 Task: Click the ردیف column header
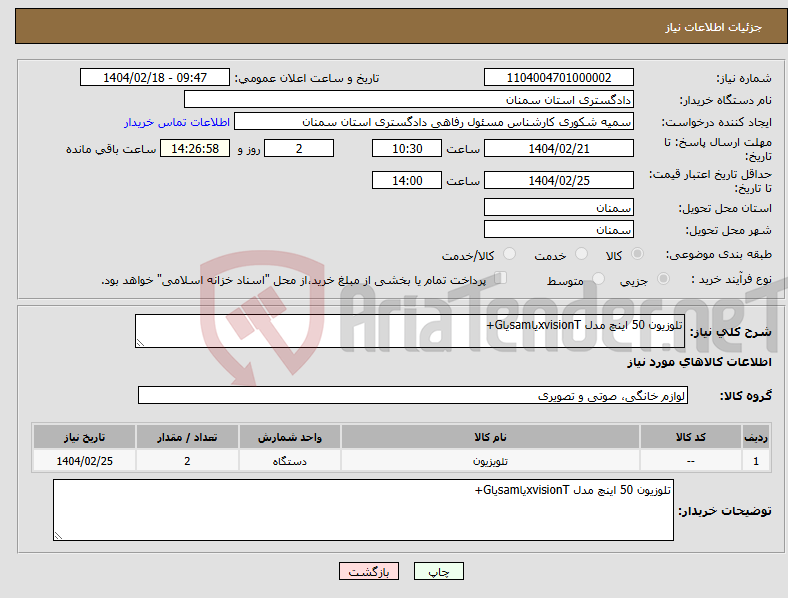click(x=756, y=437)
